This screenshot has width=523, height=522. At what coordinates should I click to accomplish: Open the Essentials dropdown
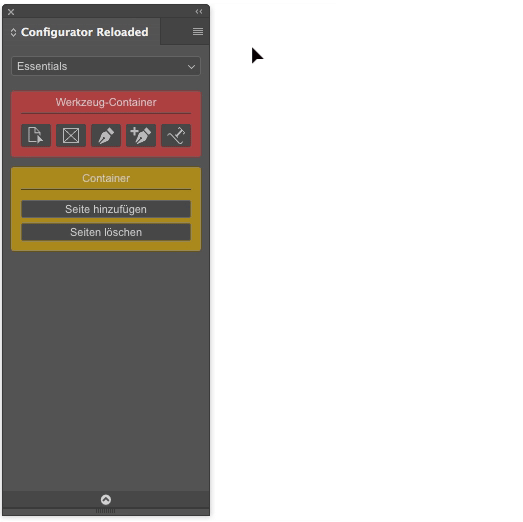[106, 66]
